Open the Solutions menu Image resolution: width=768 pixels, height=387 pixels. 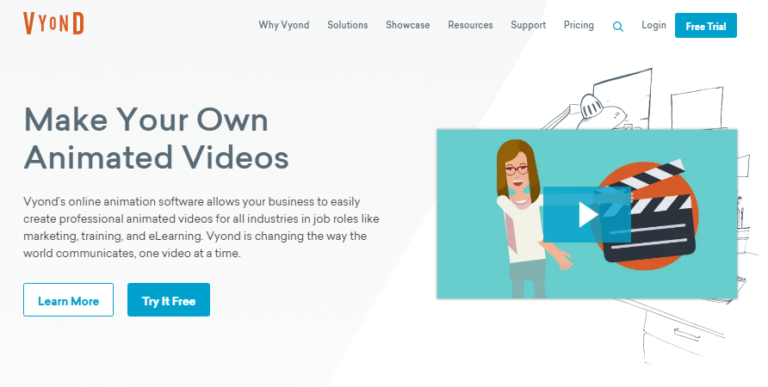pyautogui.click(x=347, y=25)
